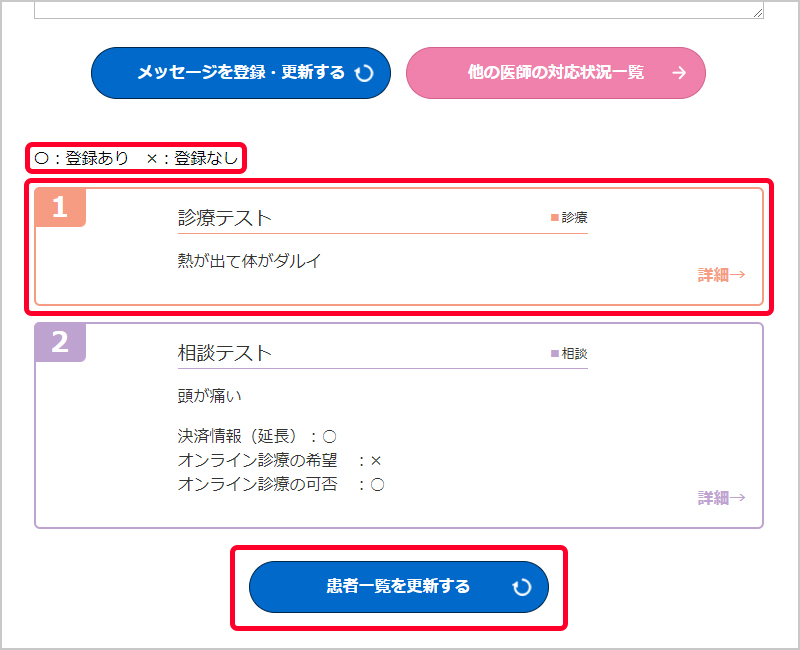The image size is (800, 650).
Task: Click the 熱が出て体がダルイ symptom text
Action: [250, 261]
